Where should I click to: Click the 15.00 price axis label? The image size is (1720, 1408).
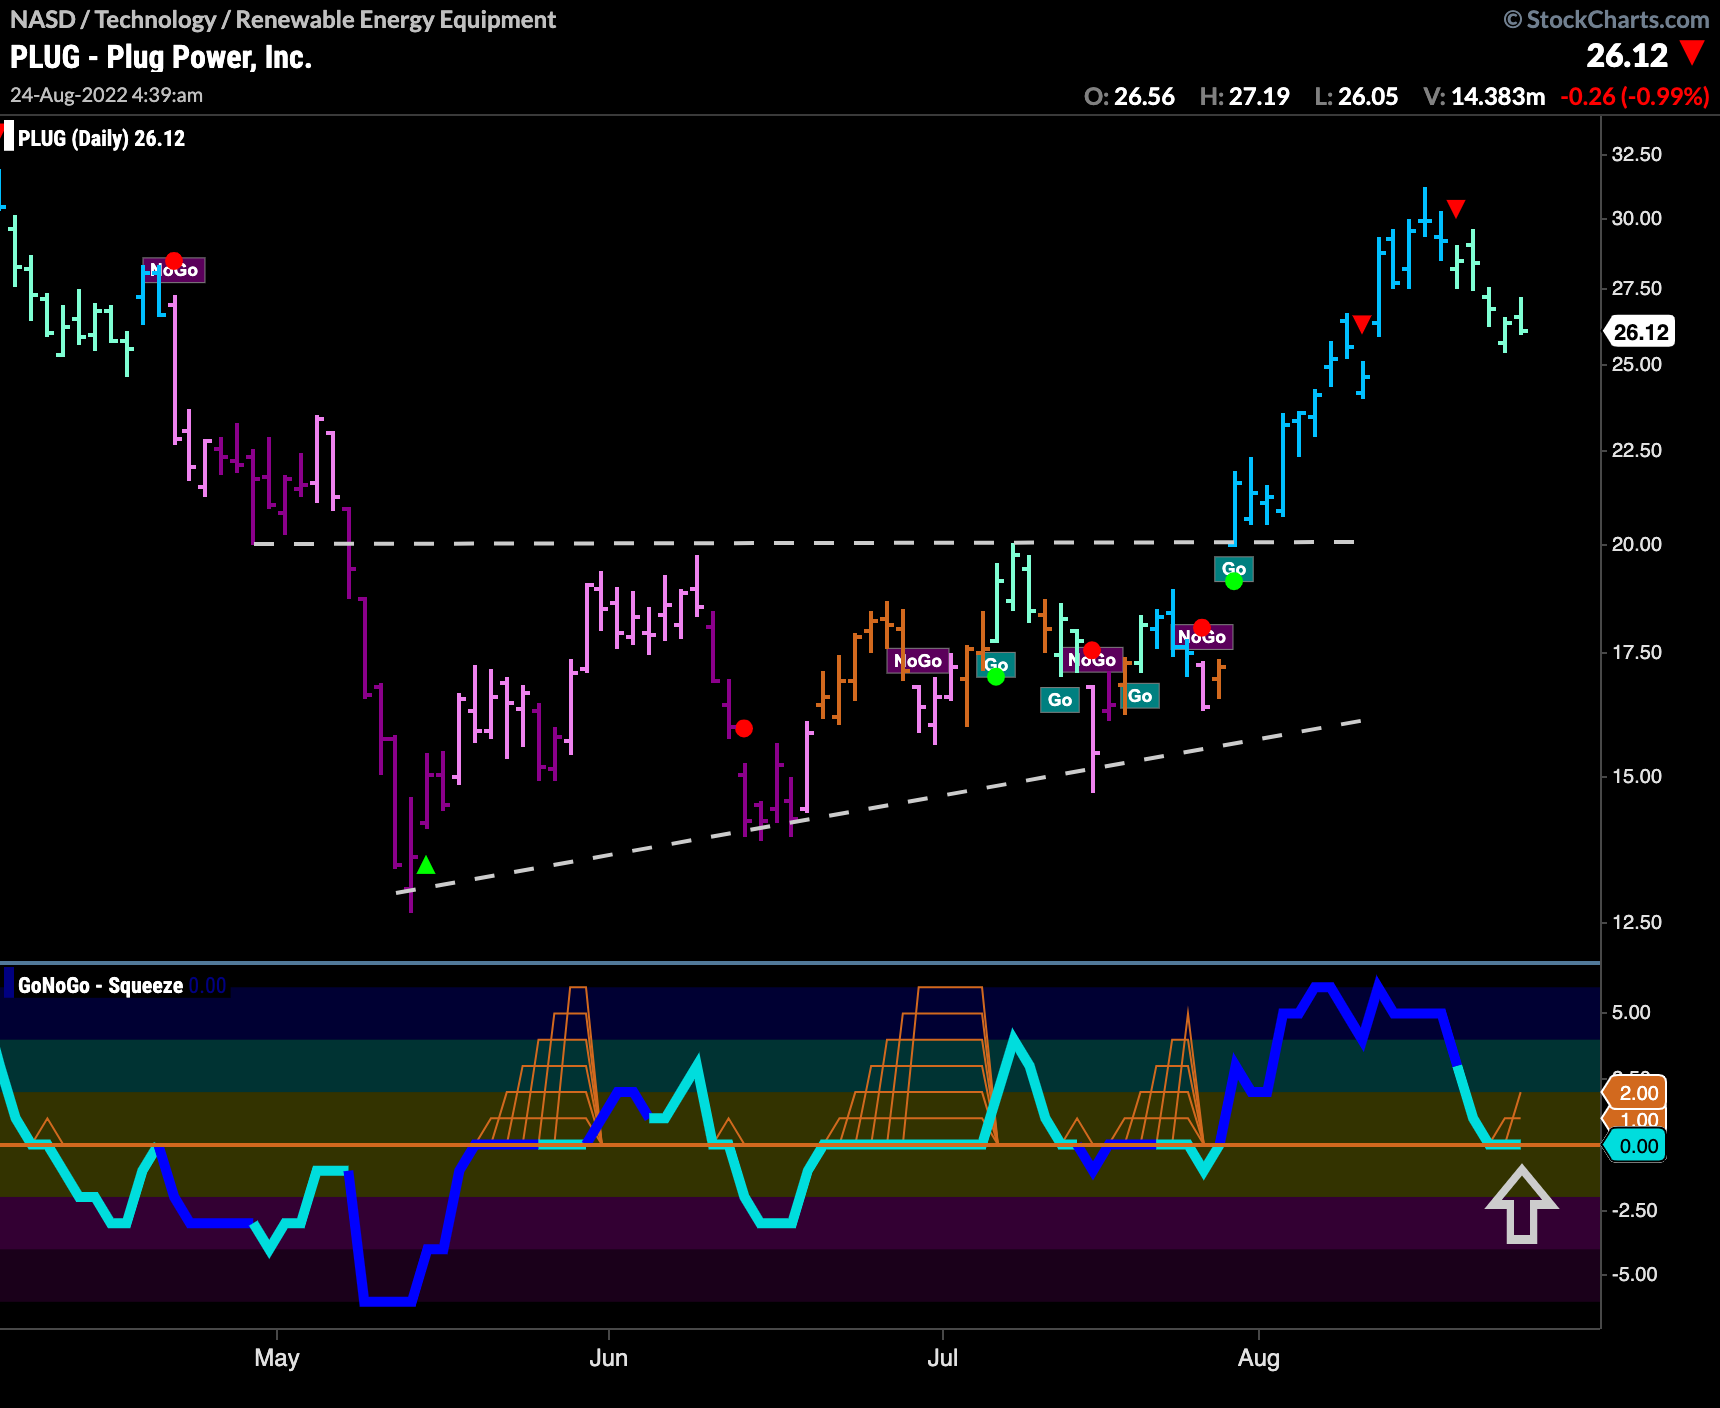tap(1637, 776)
